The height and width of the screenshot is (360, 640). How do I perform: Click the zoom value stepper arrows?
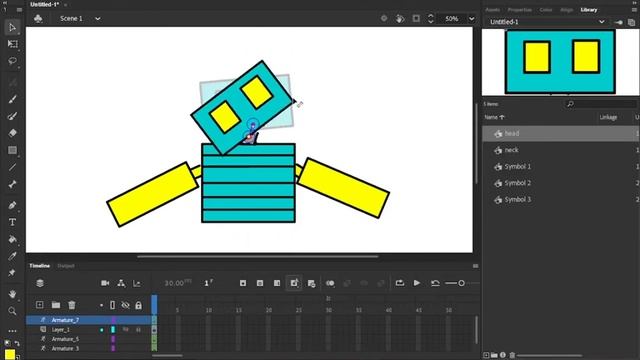click(x=431, y=18)
